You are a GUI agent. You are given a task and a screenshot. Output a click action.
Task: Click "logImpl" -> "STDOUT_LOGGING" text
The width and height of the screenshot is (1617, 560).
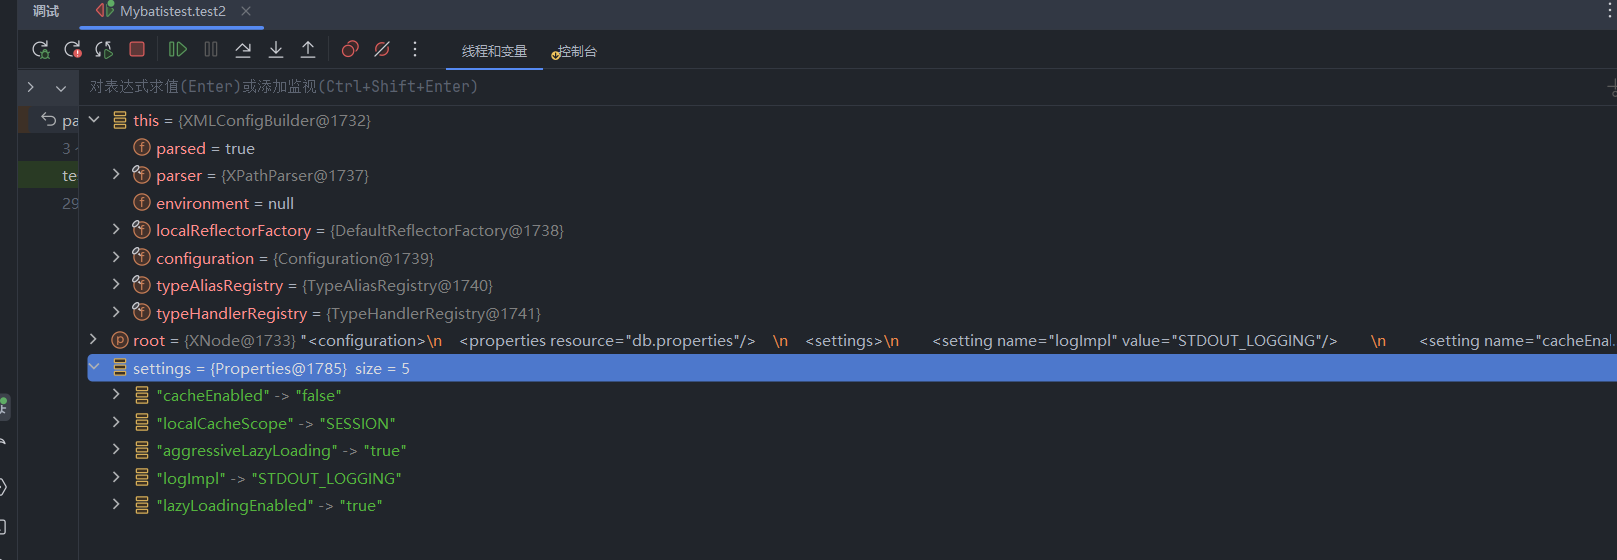(279, 478)
